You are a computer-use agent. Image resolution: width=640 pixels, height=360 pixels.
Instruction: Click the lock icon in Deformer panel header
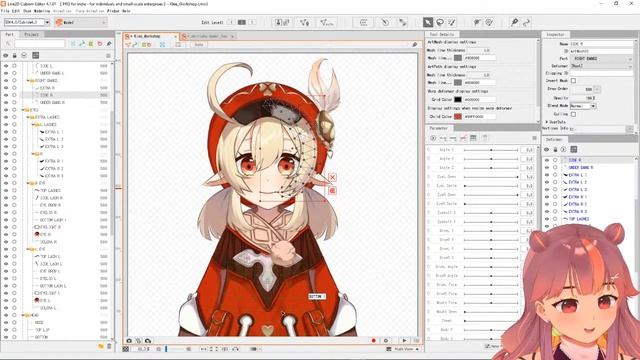(x=555, y=149)
